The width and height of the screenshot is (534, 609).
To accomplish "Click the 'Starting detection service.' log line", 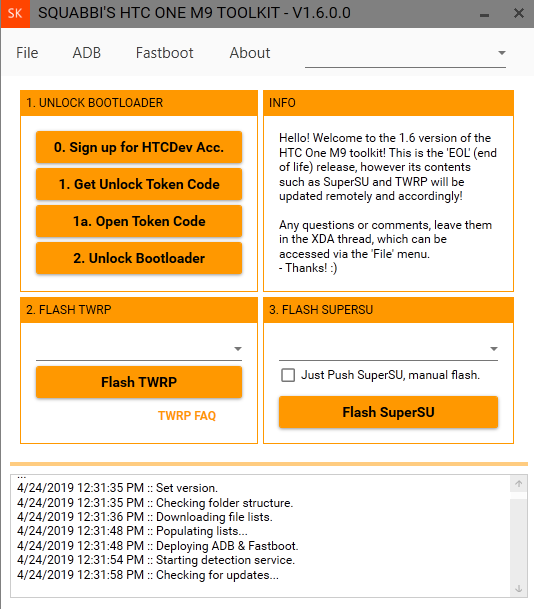I will point(156,560).
